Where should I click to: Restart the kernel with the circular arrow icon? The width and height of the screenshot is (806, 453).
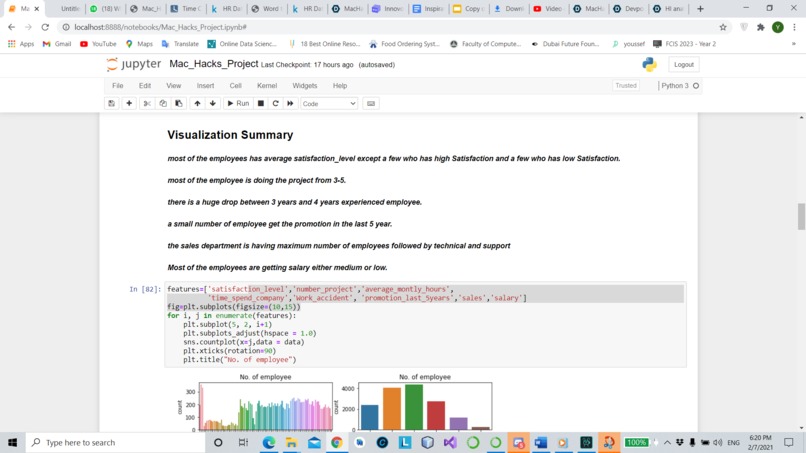point(276,103)
